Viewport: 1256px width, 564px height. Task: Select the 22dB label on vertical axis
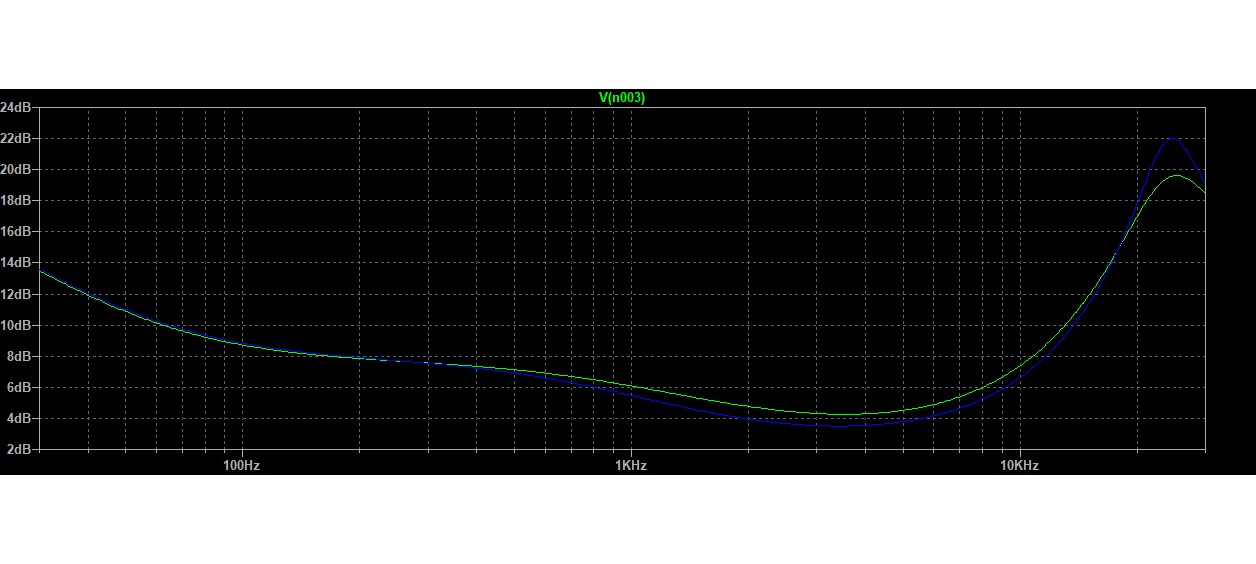(17, 138)
